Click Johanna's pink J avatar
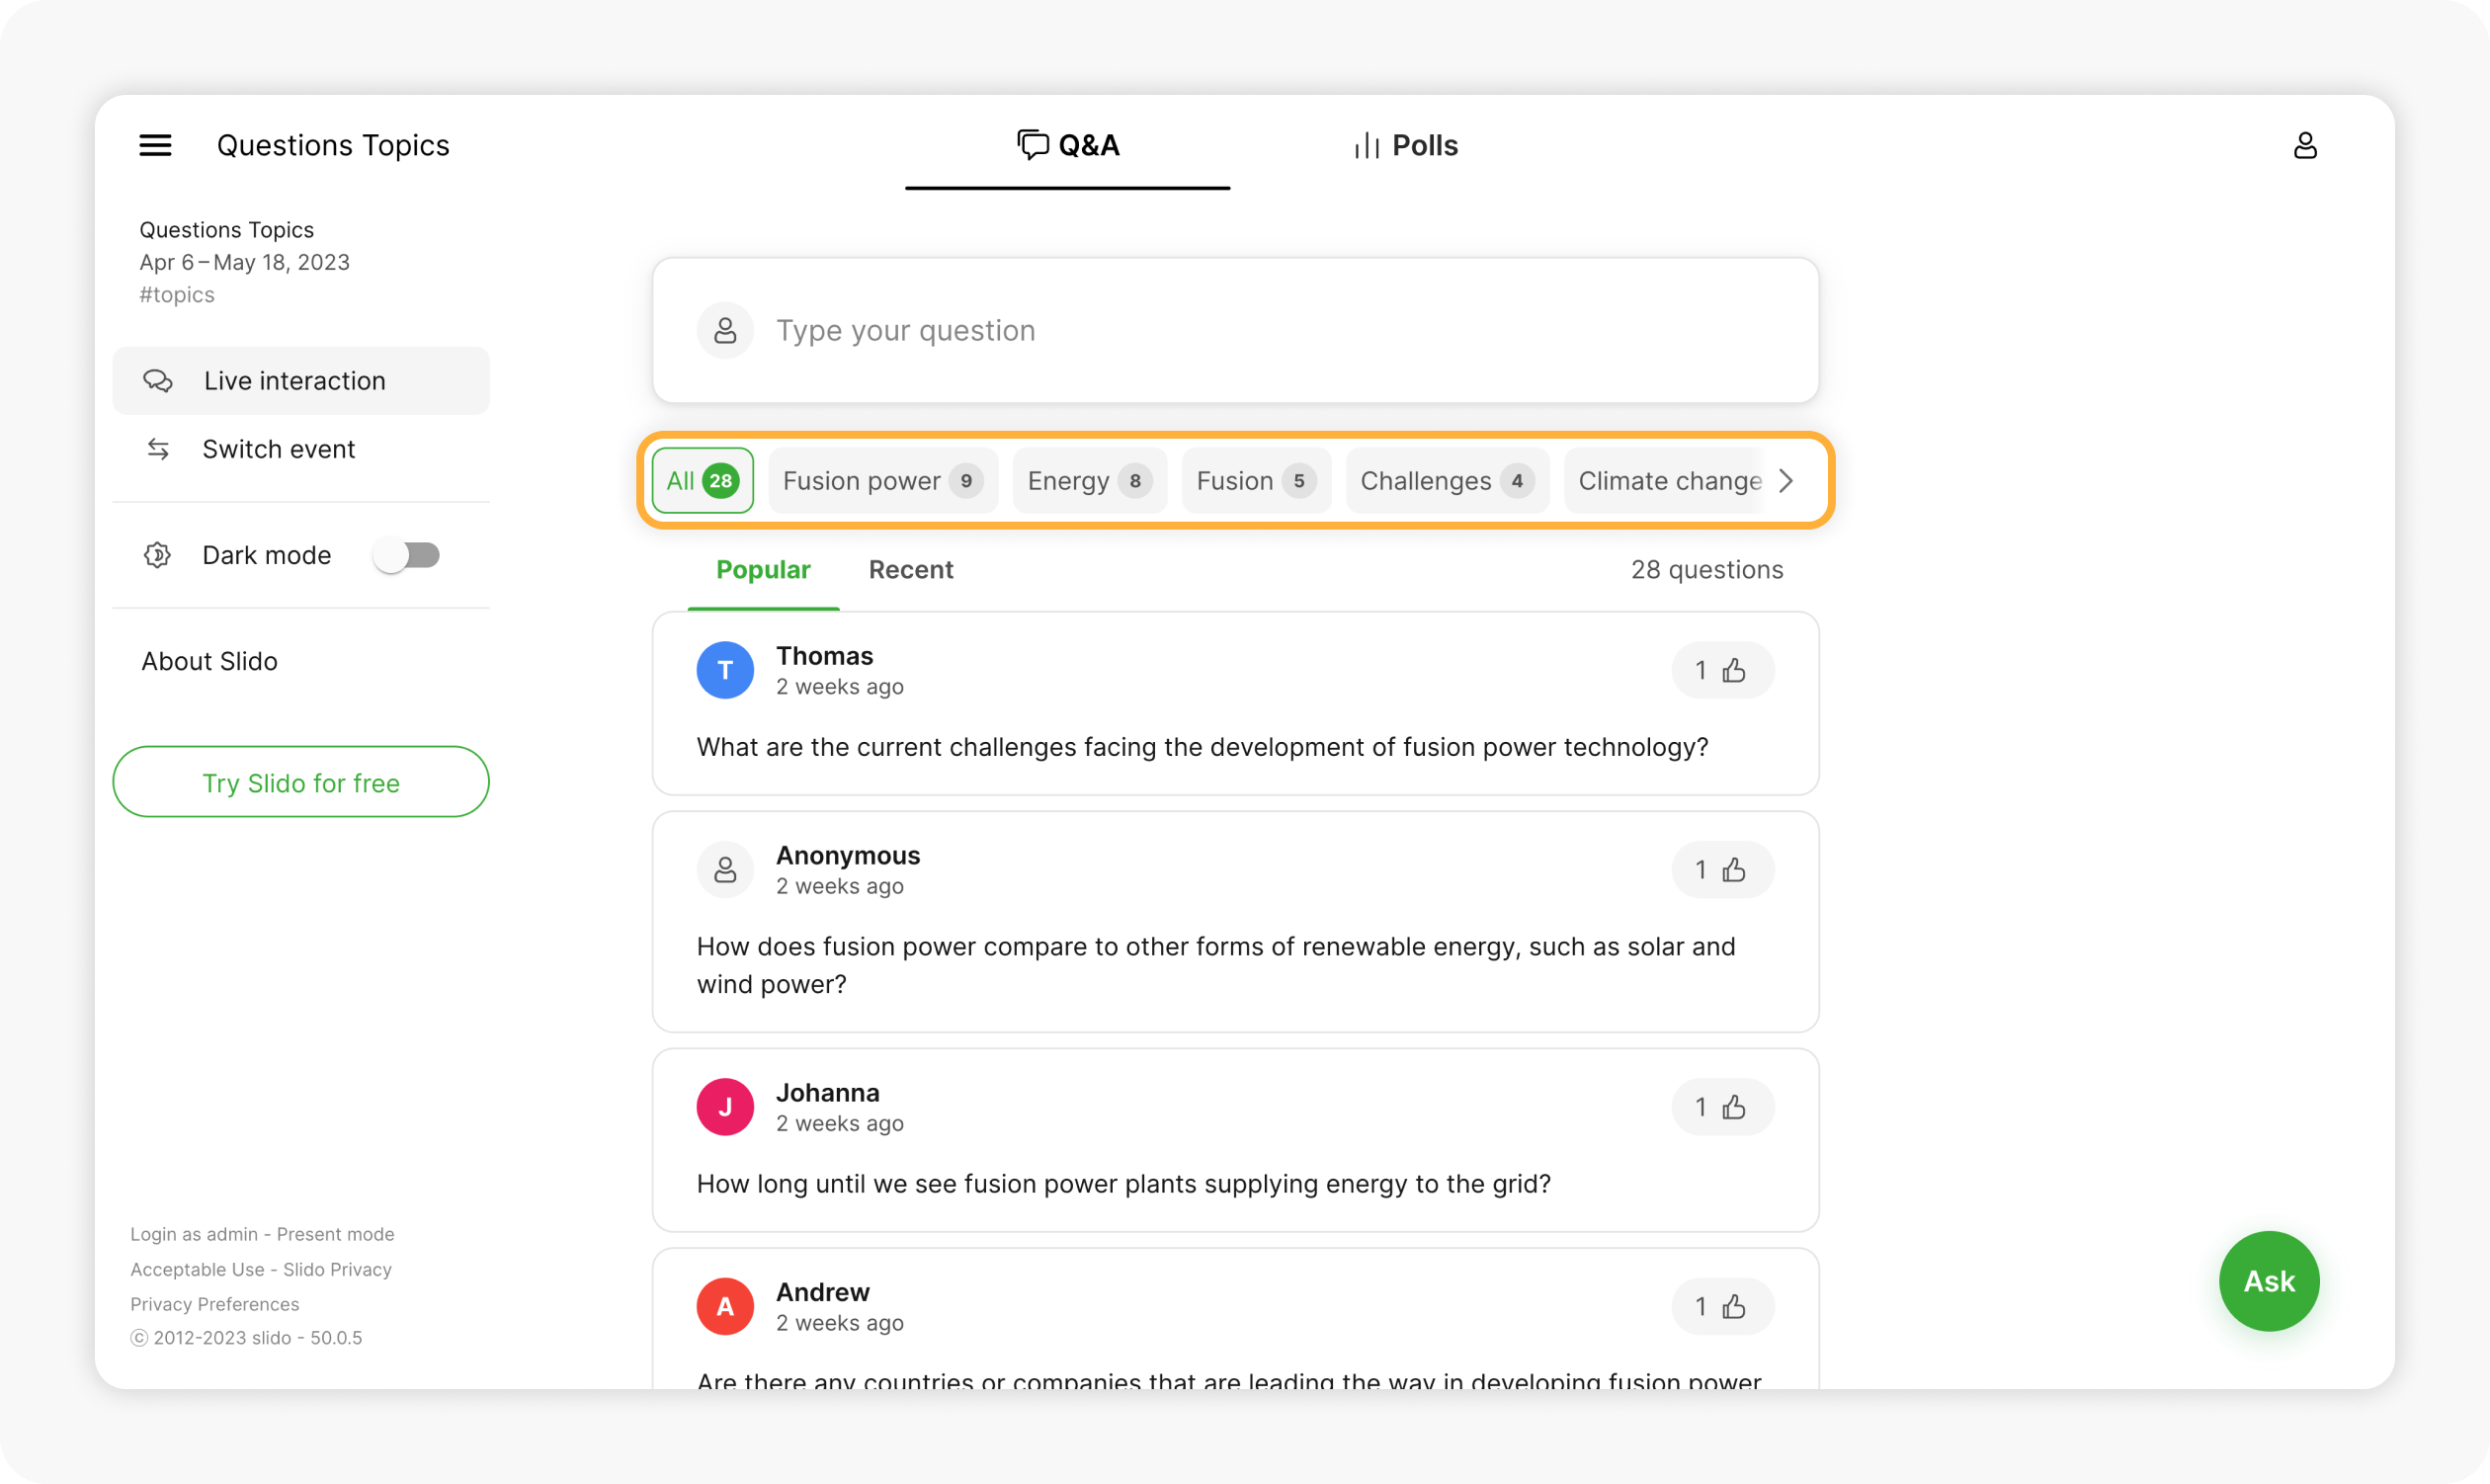The image size is (2490, 1484). (725, 1107)
